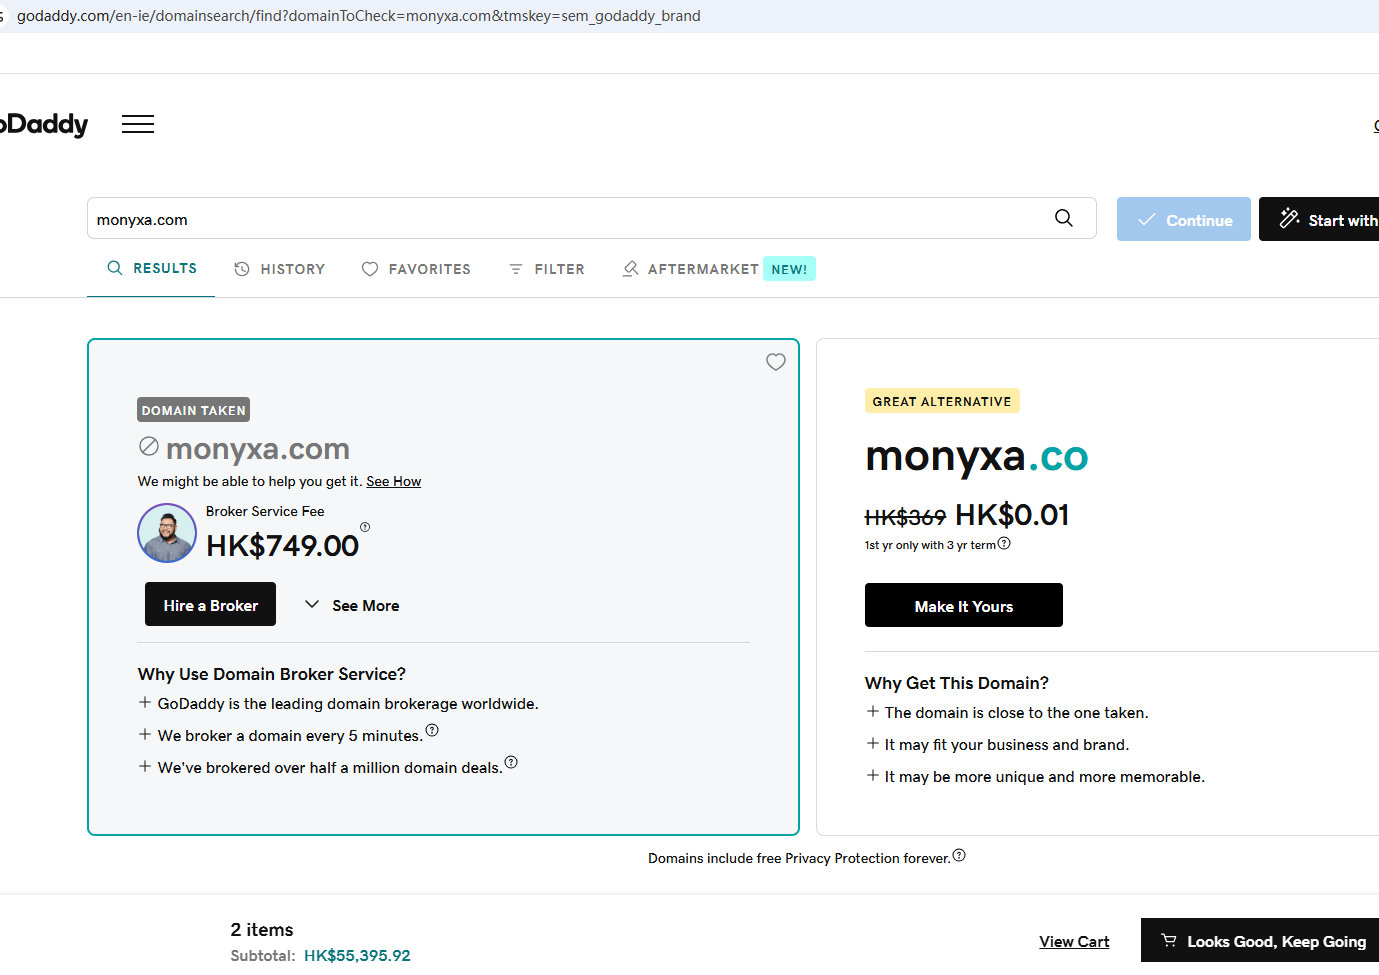Open the Filter tab

[547, 269]
